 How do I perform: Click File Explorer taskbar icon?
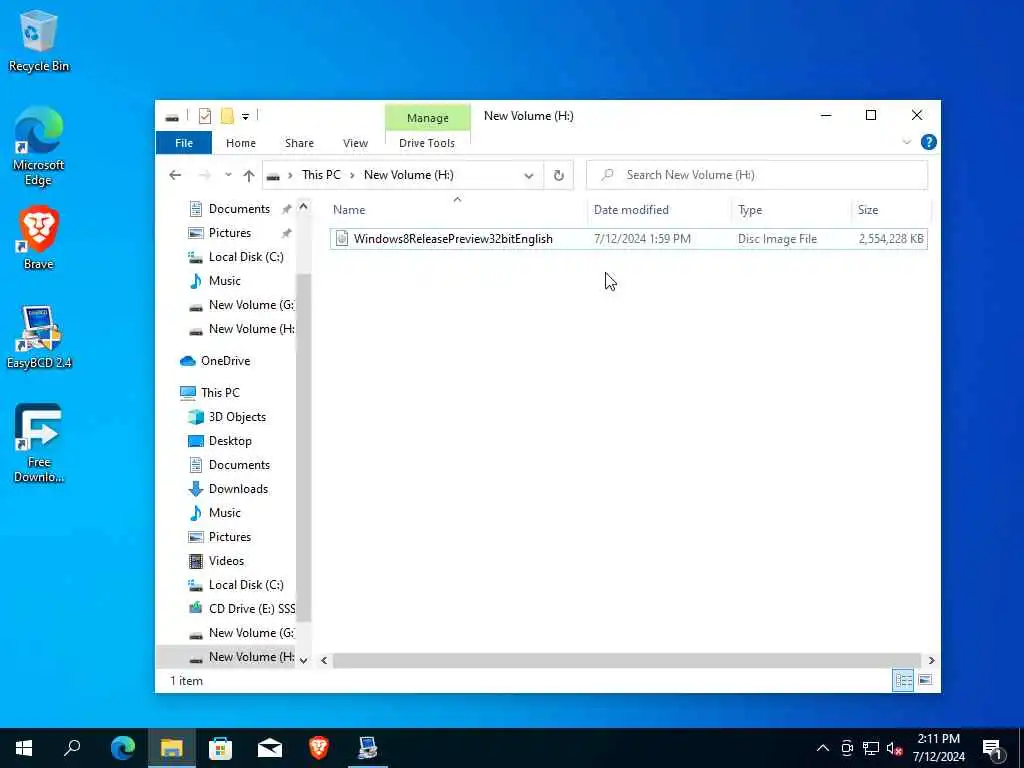coord(172,748)
